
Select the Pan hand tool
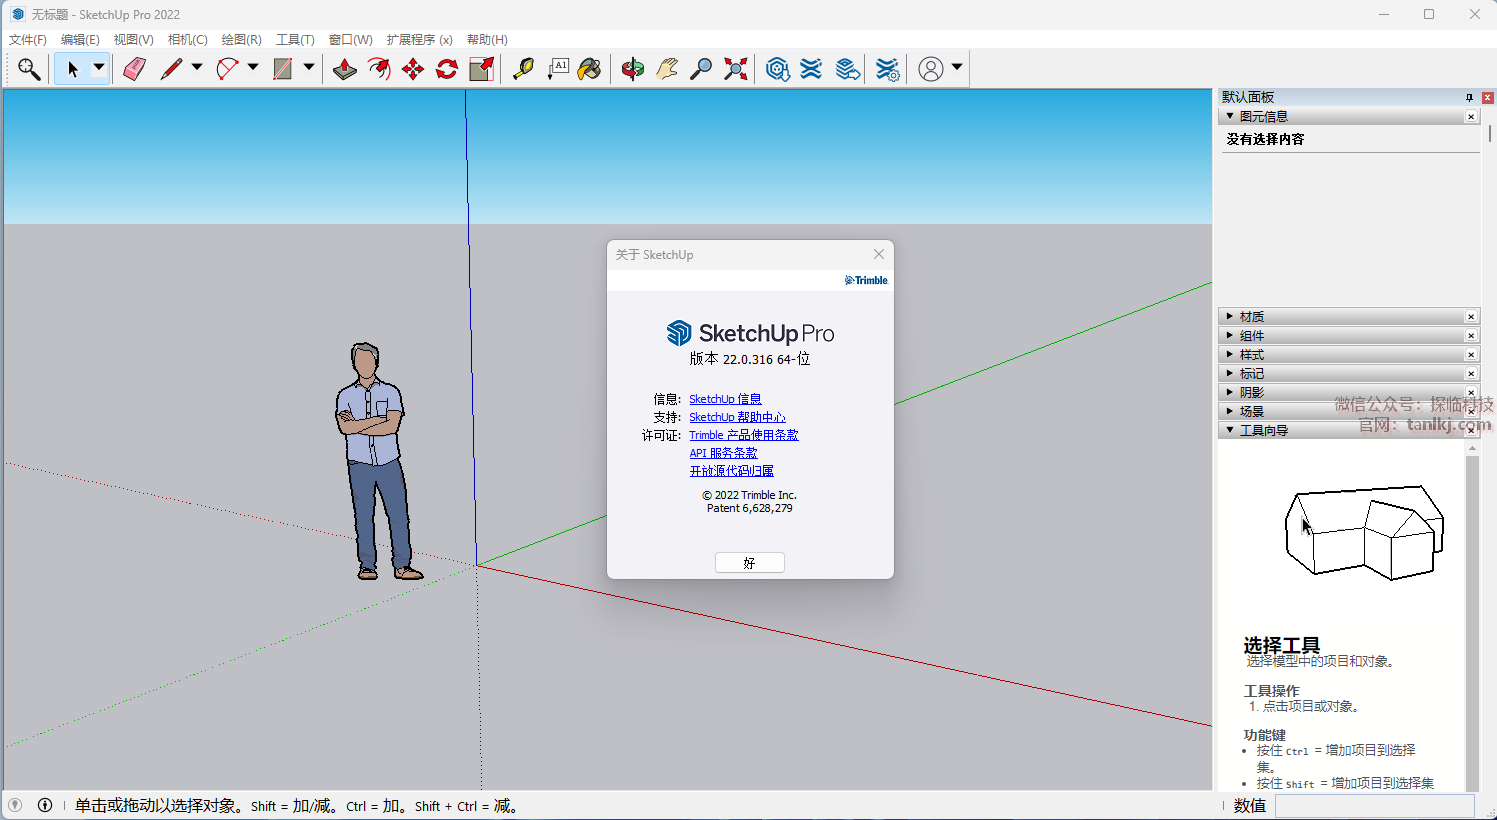[x=667, y=69]
